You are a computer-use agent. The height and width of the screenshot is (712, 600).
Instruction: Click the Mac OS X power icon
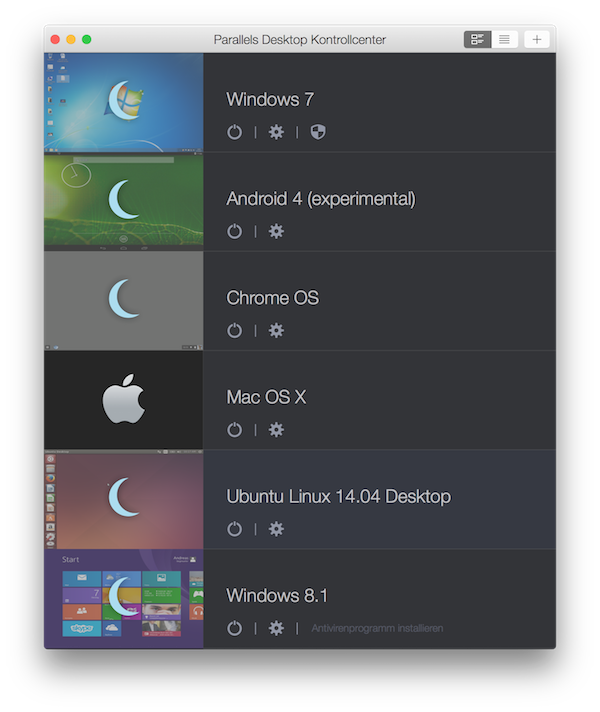click(234, 430)
